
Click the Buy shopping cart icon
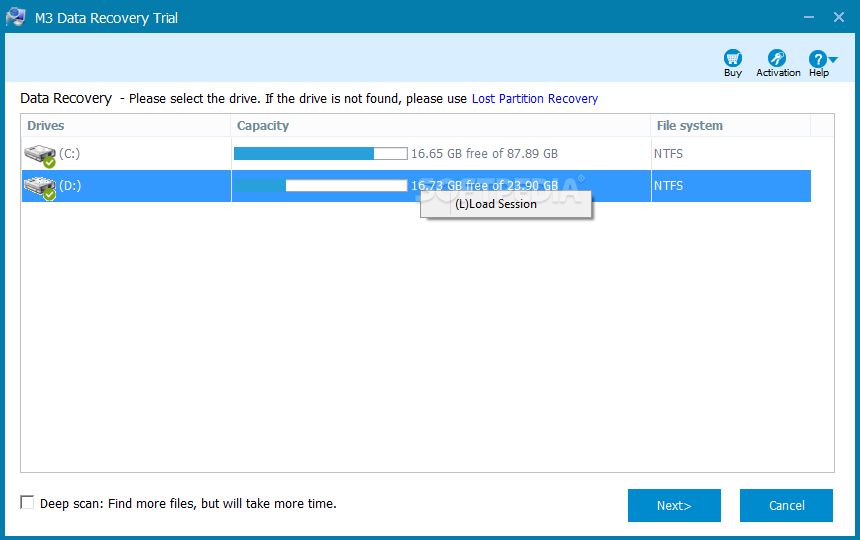[733, 58]
